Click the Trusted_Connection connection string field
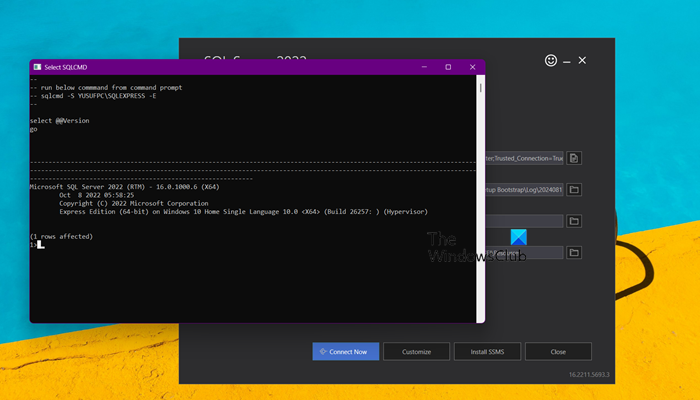 tap(524, 158)
